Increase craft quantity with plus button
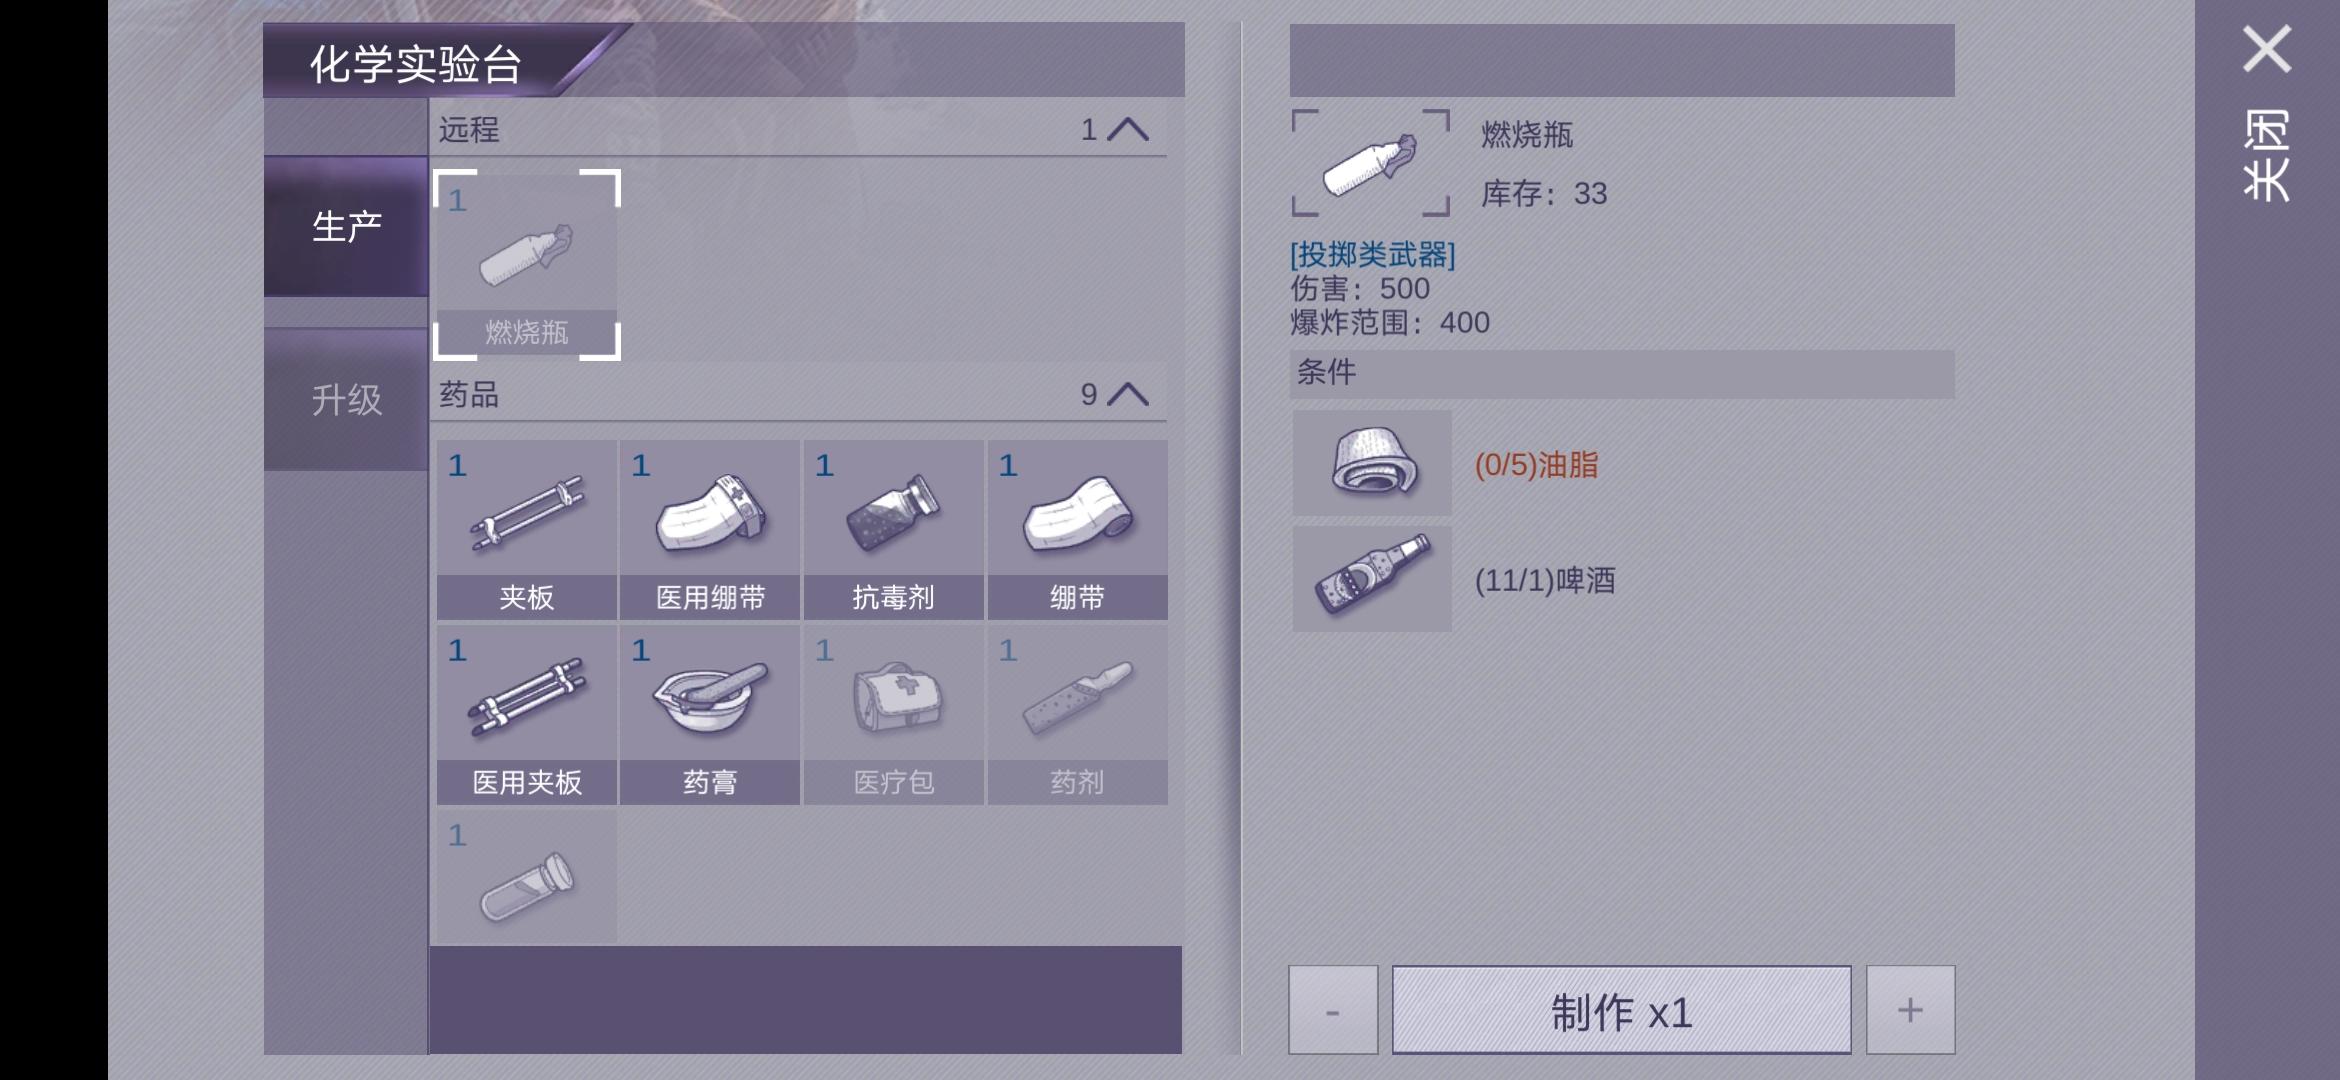This screenshot has width=2340, height=1080. (x=1910, y=1010)
